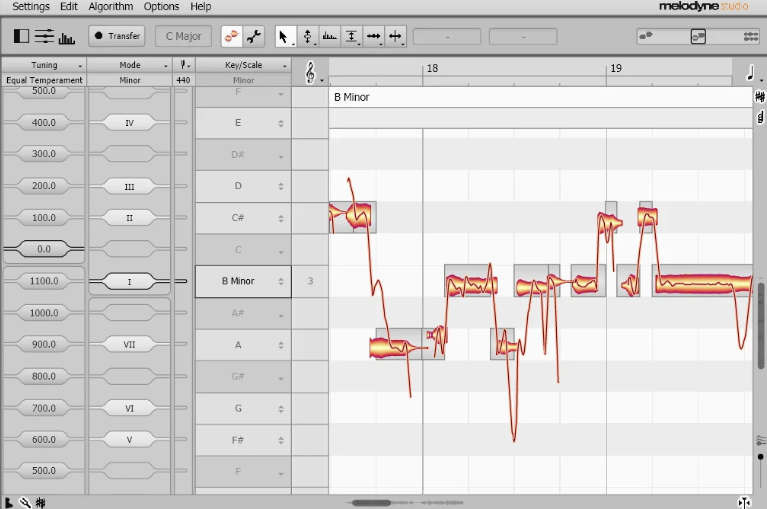Choose the middle blob display option
The width and height of the screenshot is (767, 509).
pos(698,36)
